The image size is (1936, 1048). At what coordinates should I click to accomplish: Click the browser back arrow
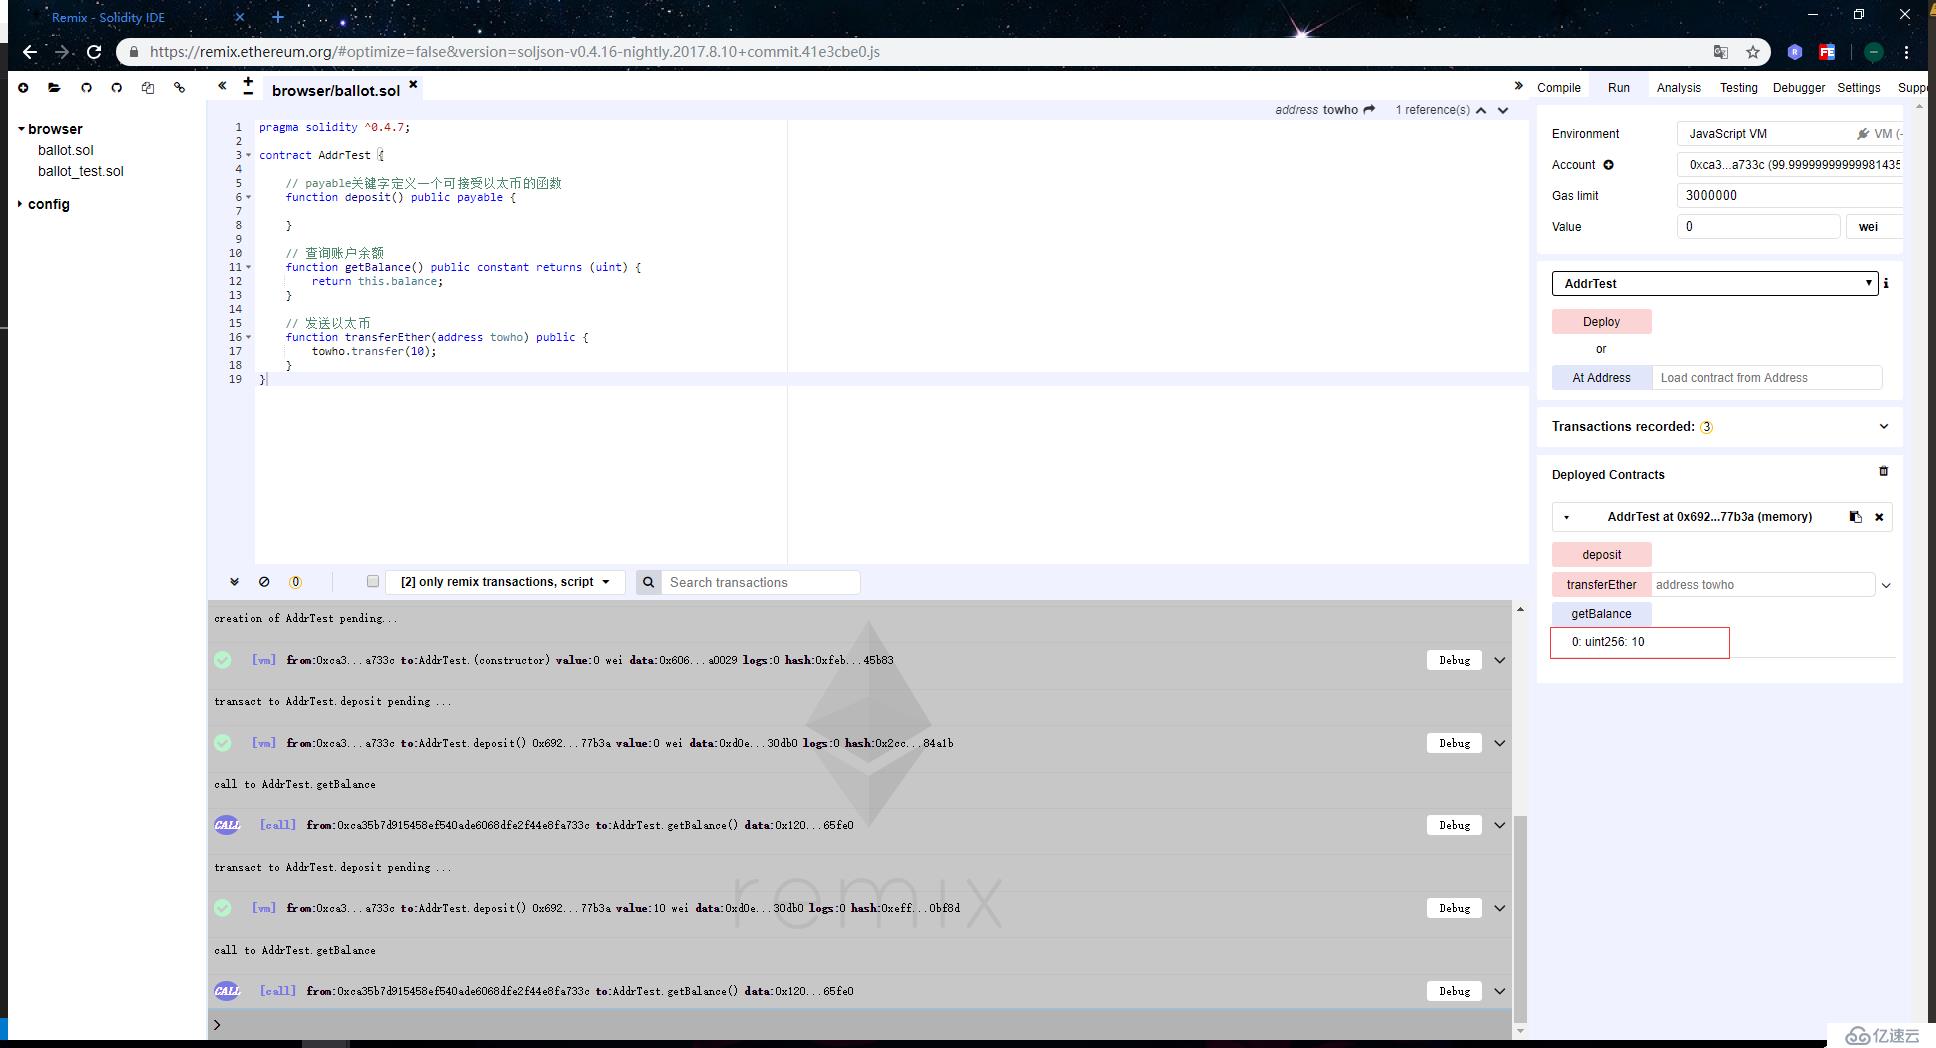coord(30,52)
